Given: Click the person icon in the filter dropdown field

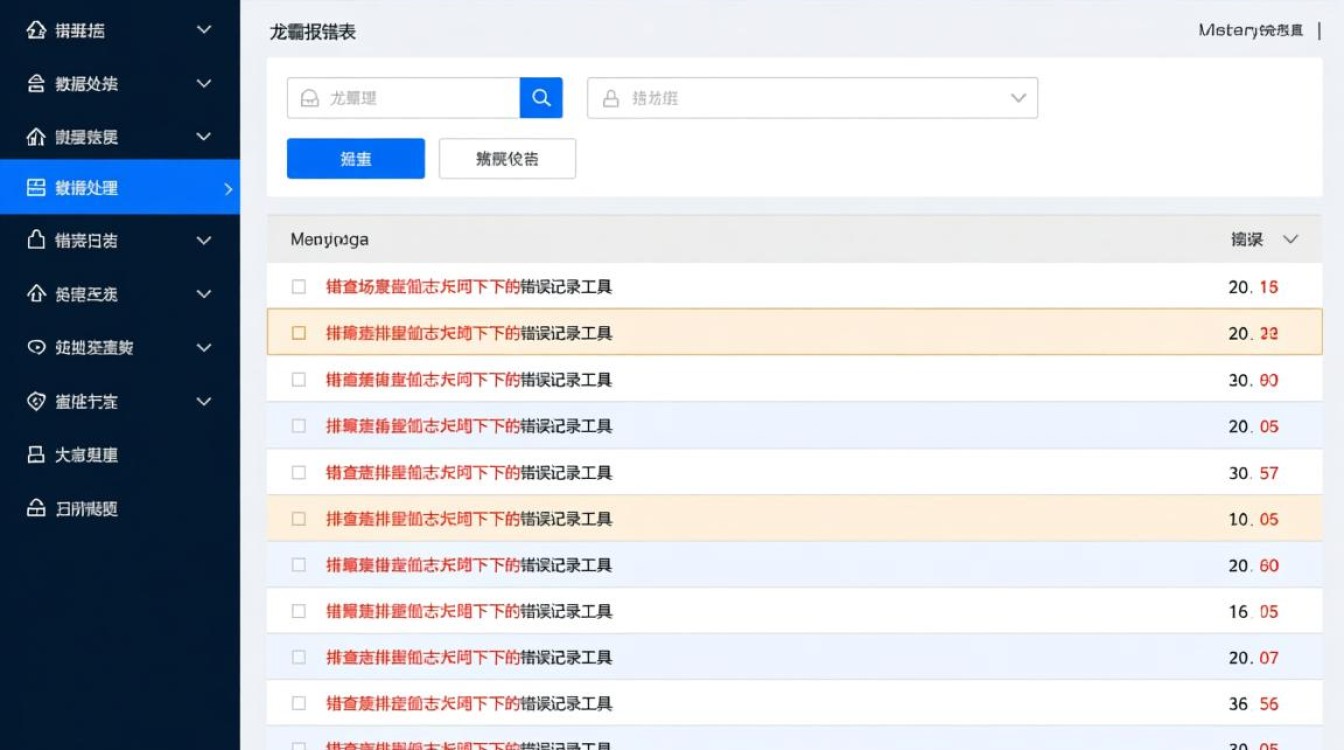Looking at the screenshot, I should tap(610, 98).
